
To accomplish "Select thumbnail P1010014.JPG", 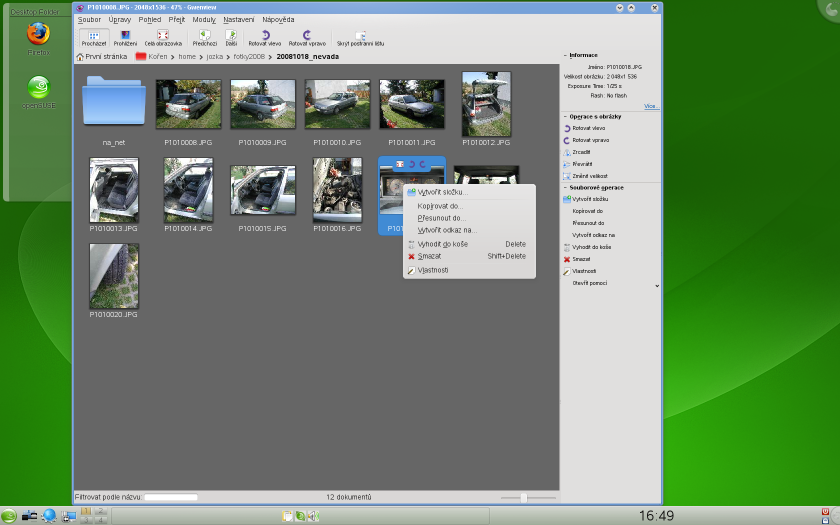I will [x=188, y=190].
